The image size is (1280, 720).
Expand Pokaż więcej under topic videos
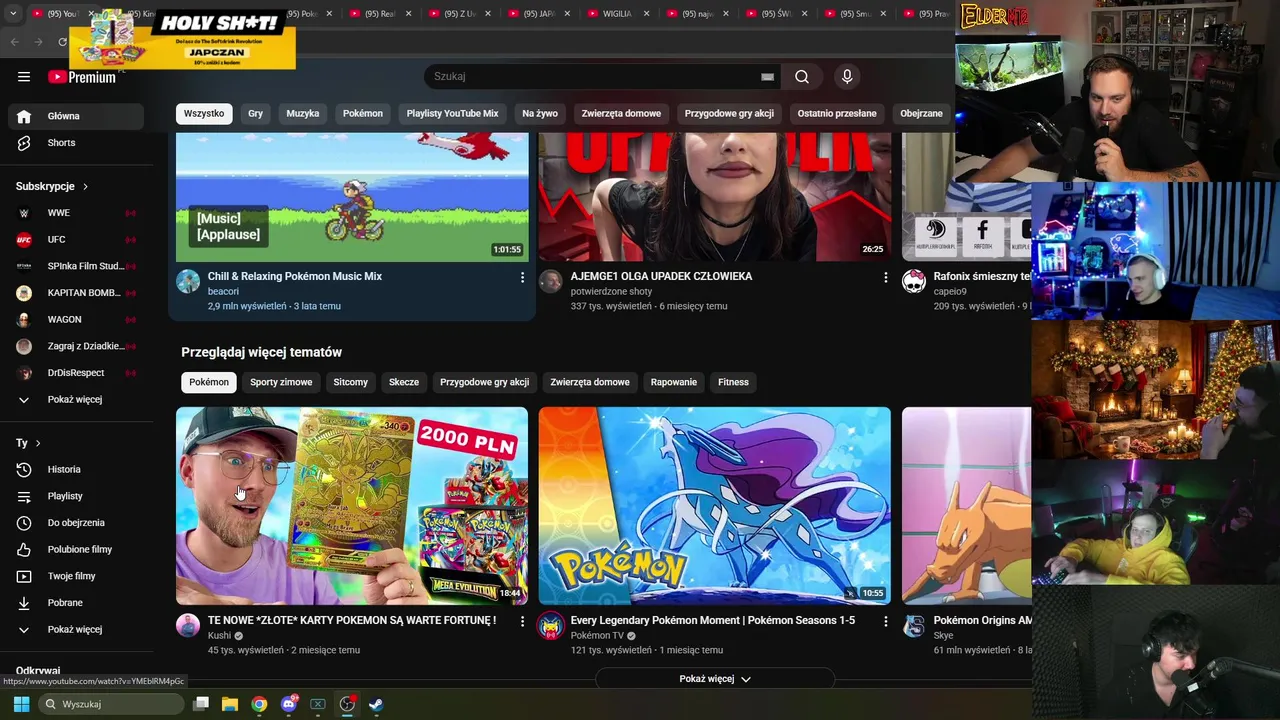(x=715, y=679)
